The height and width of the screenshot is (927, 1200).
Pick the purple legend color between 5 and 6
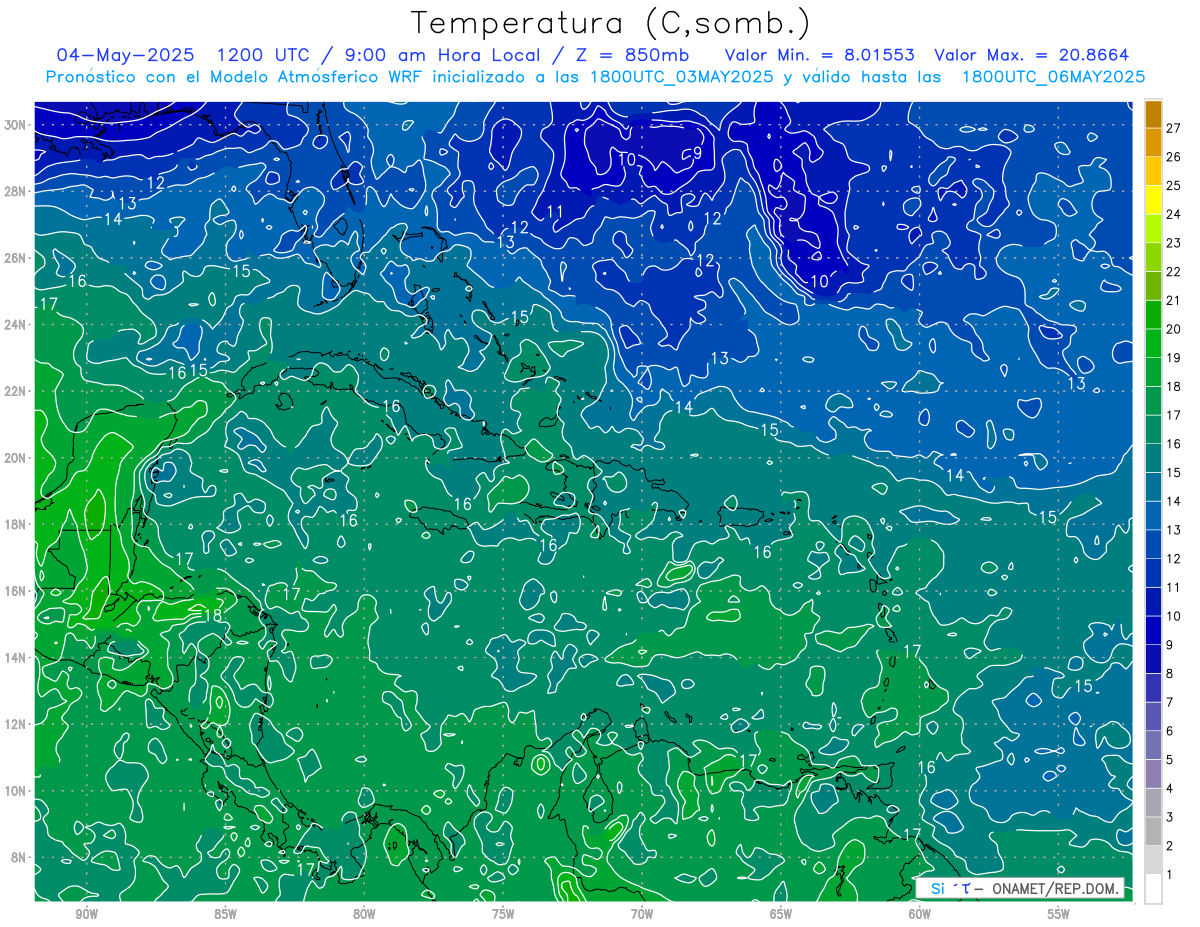pos(1153,746)
